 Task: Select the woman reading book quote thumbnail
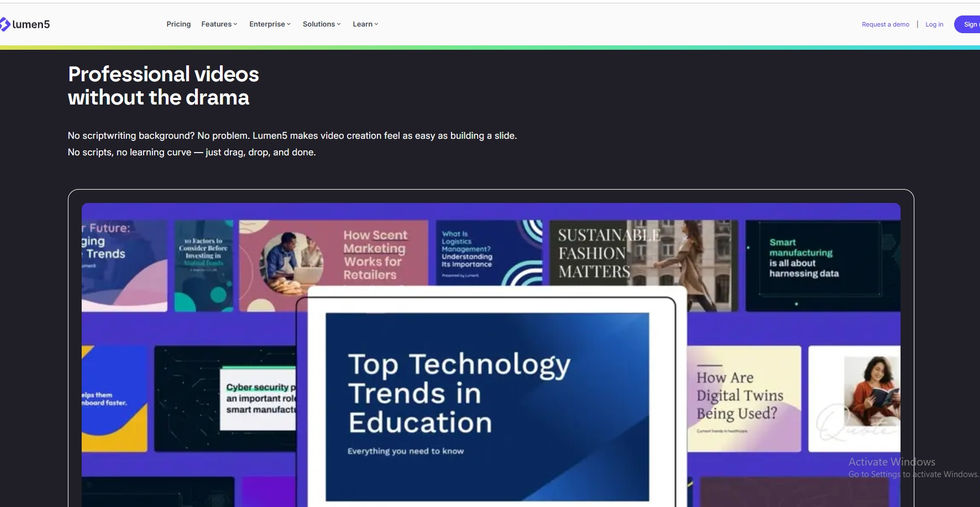point(854,398)
